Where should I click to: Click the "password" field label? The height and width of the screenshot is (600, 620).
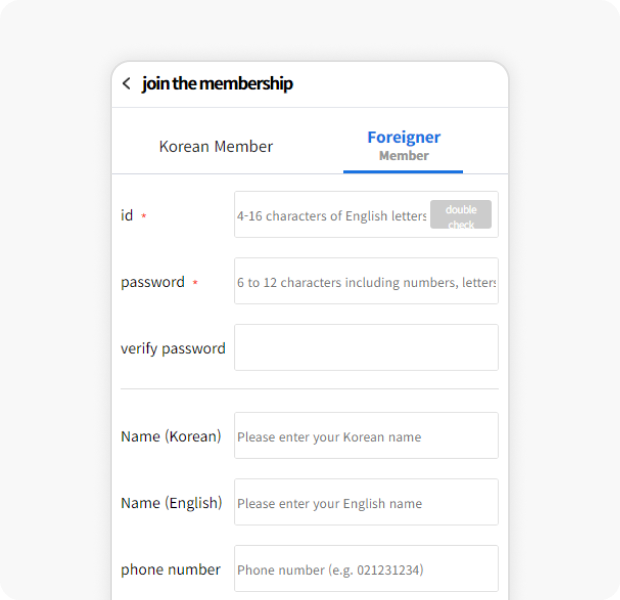[152, 282]
